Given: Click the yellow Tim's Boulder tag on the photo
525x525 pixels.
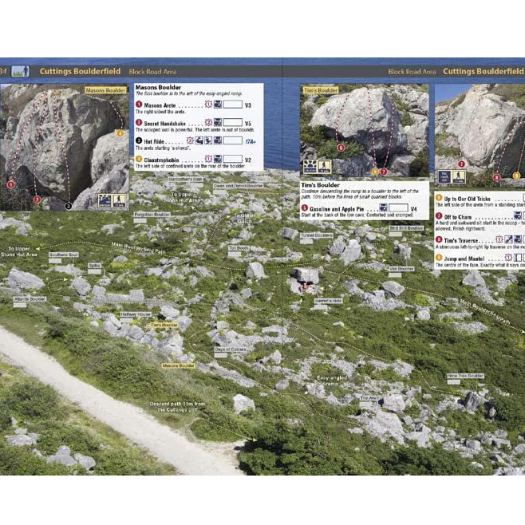Looking at the screenshot, I should click(x=320, y=90).
